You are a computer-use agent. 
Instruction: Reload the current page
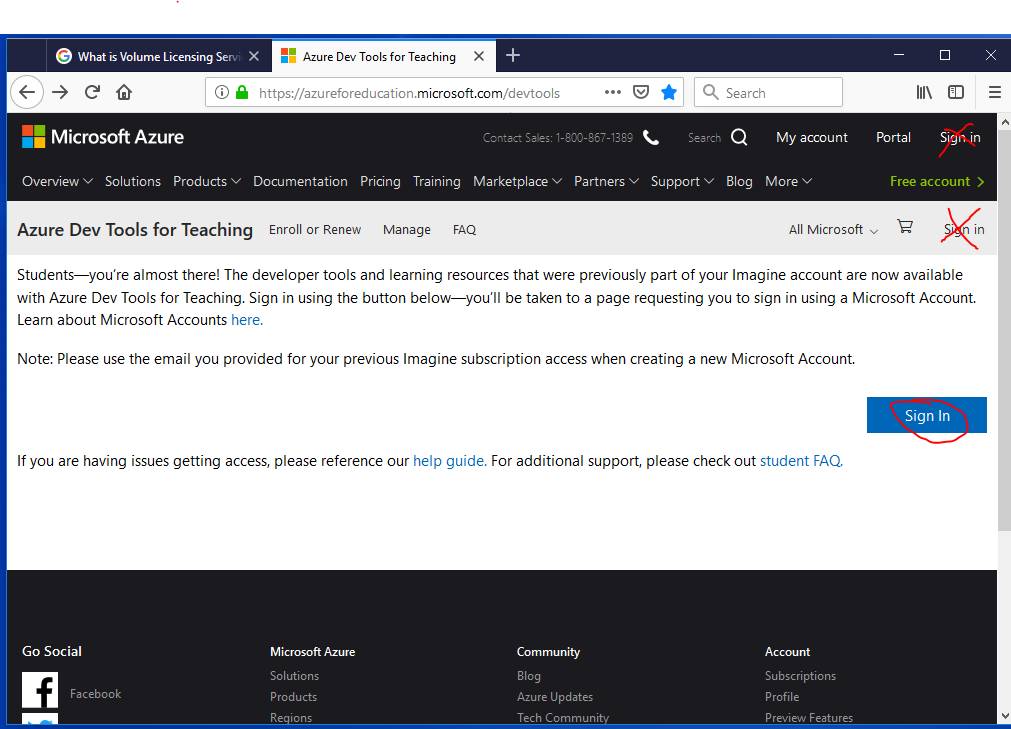(x=92, y=92)
